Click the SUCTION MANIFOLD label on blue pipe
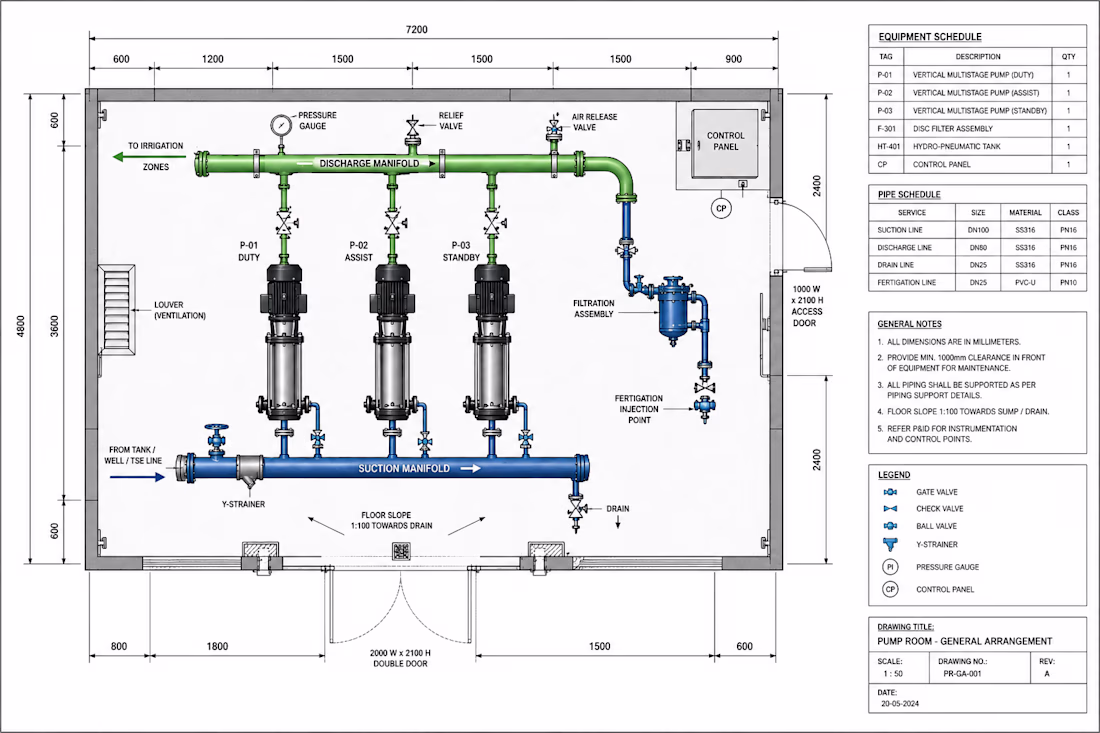The height and width of the screenshot is (733, 1100). (404, 469)
